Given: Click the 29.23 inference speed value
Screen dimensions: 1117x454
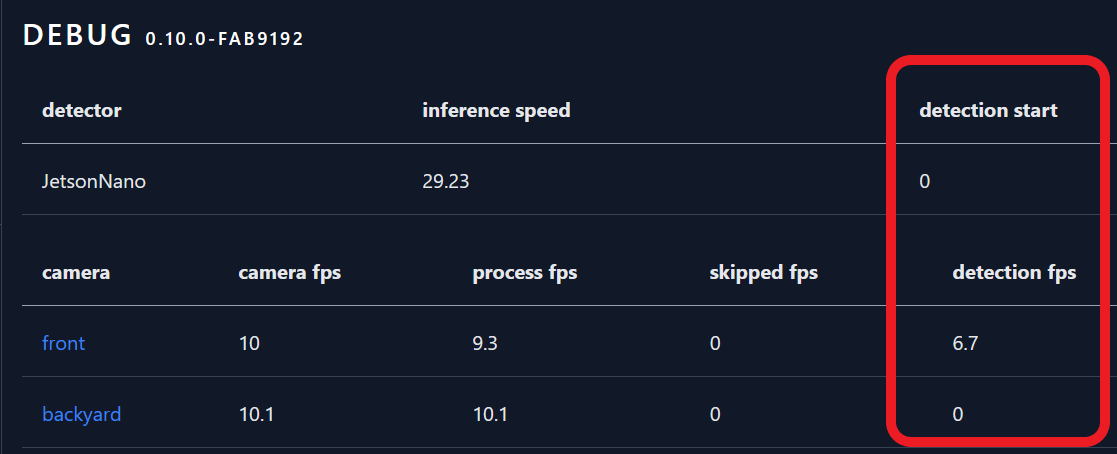Looking at the screenshot, I should pyautogui.click(x=446, y=181).
